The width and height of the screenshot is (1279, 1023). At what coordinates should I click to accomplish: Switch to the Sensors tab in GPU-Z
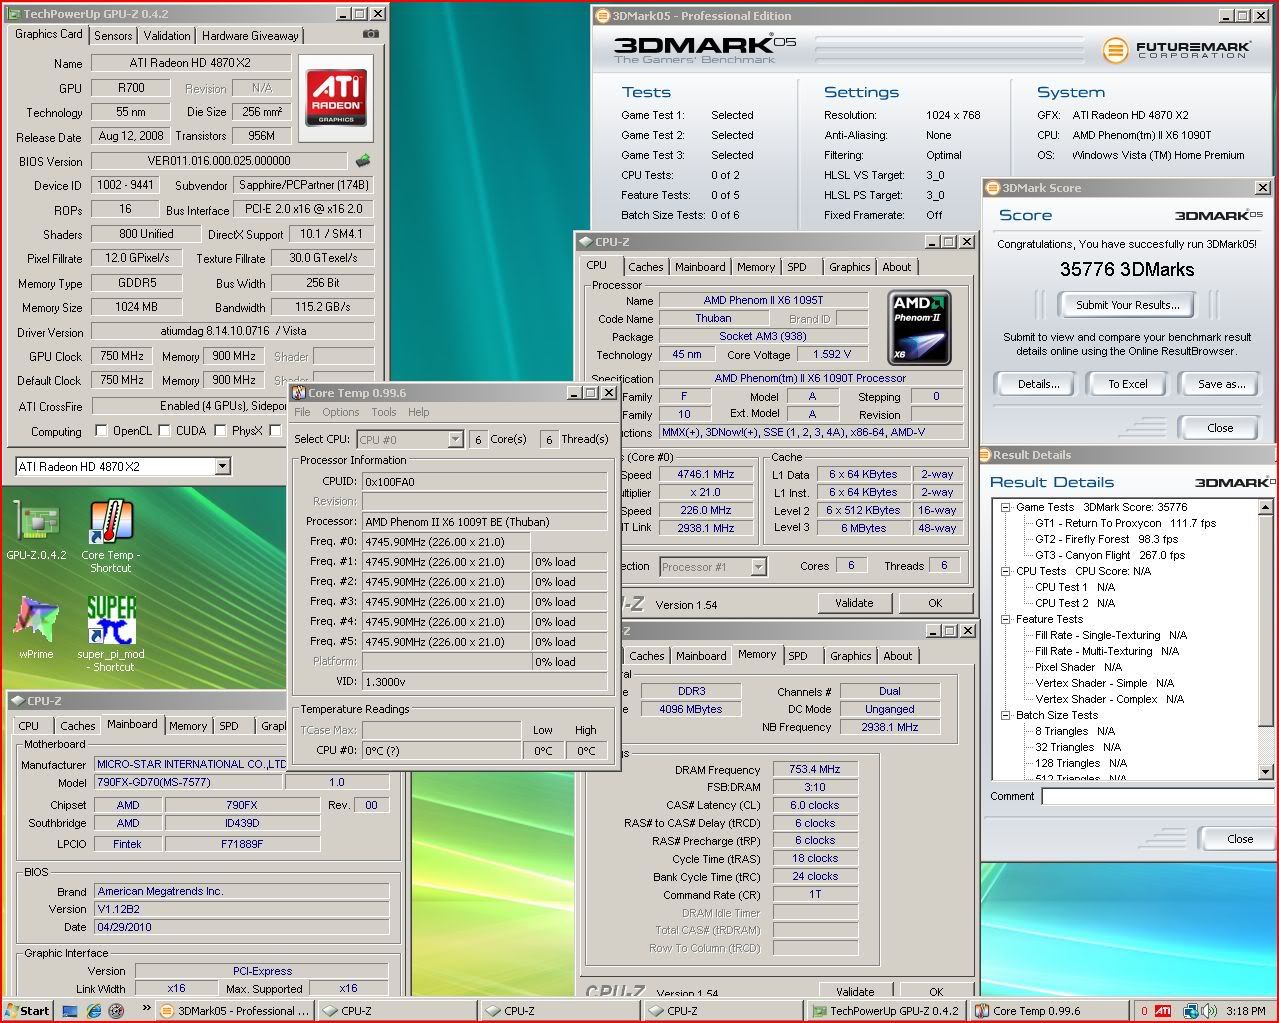click(113, 35)
